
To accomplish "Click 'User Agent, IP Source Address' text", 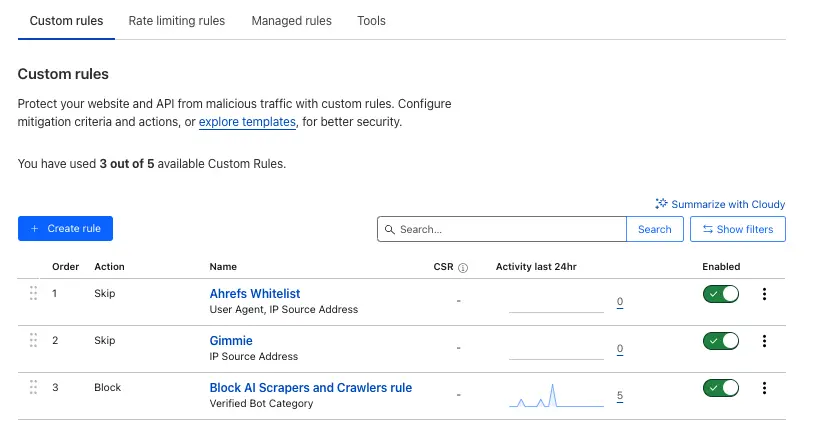I will pos(283,309).
